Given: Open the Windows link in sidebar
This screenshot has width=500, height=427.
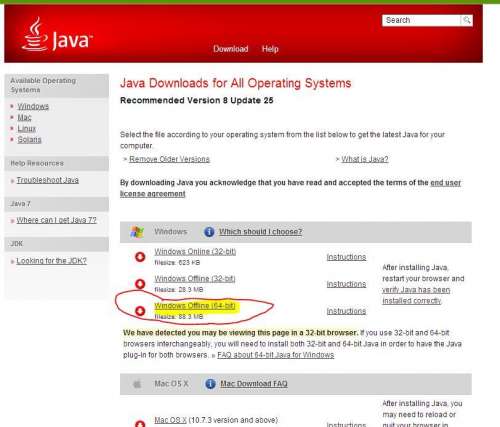Looking at the screenshot, I should (33, 106).
